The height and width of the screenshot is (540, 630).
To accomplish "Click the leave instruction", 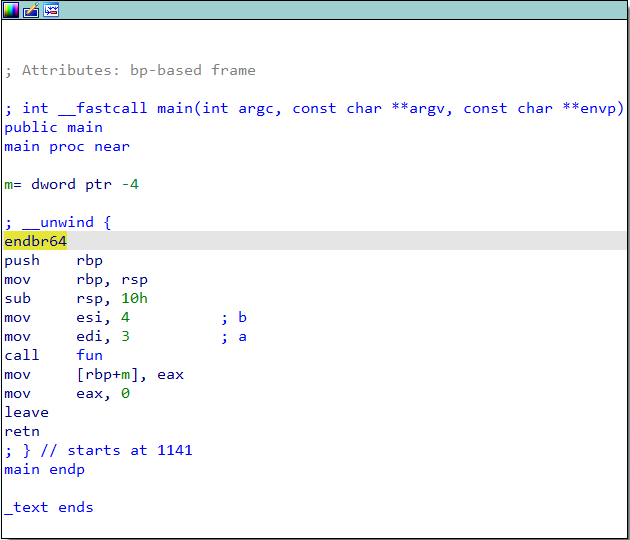I will [x=26, y=412].
